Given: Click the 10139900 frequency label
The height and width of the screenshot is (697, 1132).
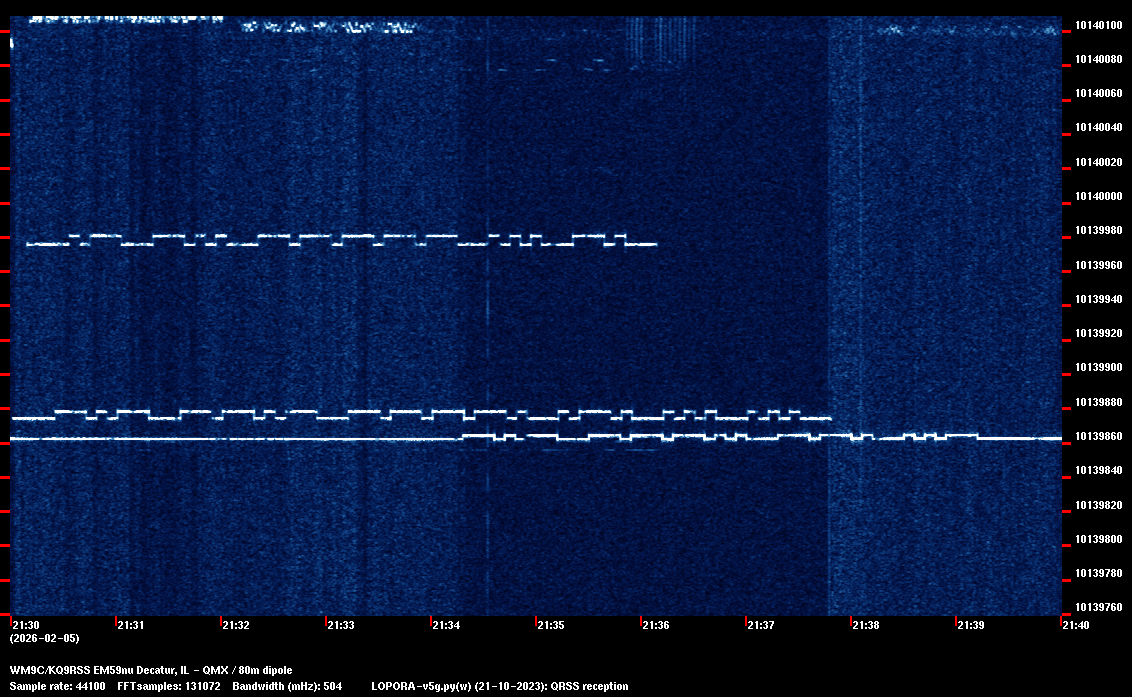Looking at the screenshot, I should (x=1099, y=368).
